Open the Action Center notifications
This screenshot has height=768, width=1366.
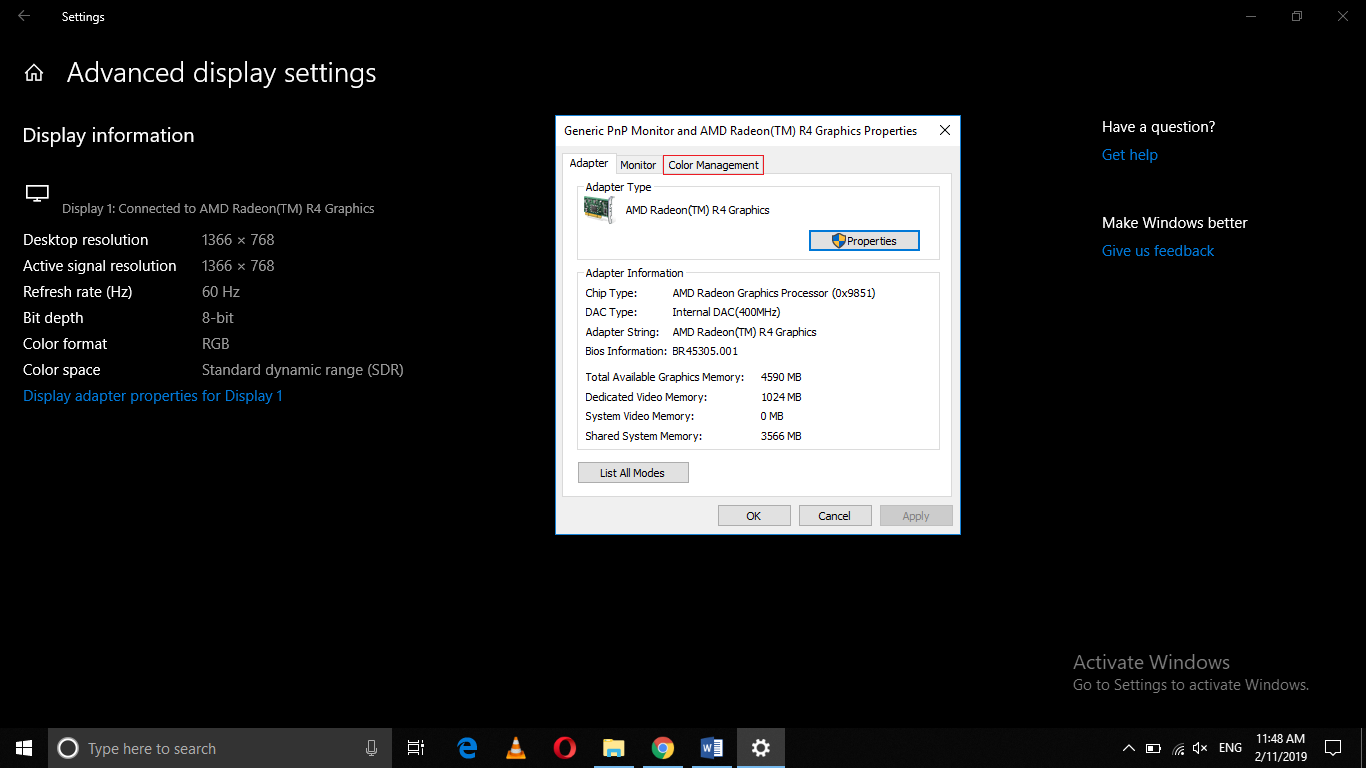(1332, 747)
